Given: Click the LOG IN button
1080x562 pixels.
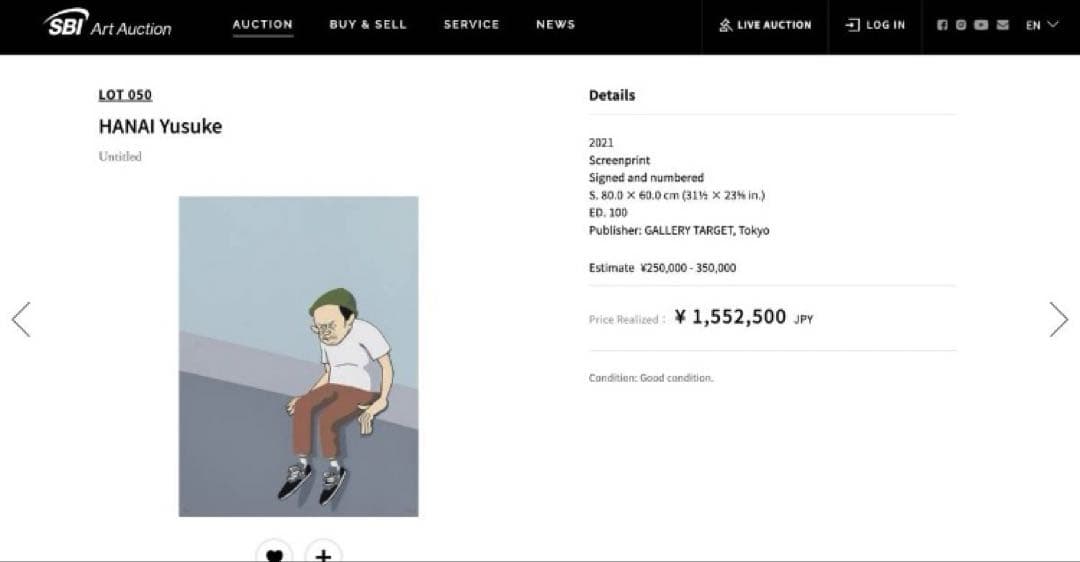Looking at the screenshot, I should coord(876,25).
